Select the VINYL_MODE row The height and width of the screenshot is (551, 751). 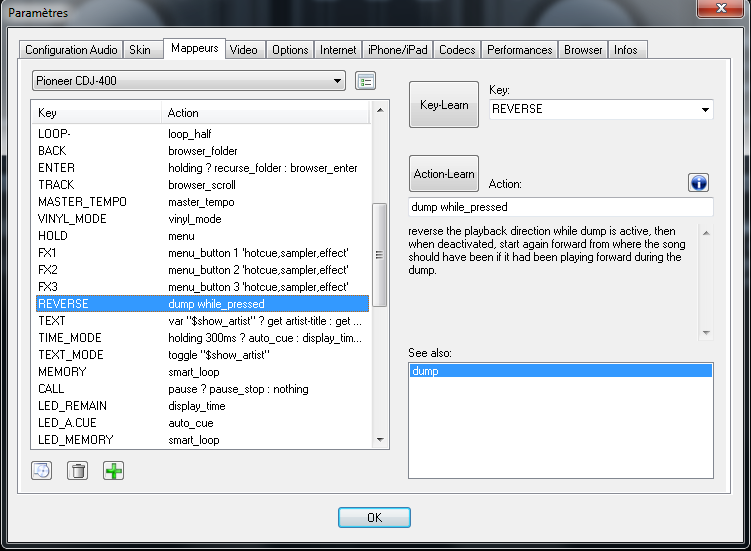(x=202, y=219)
